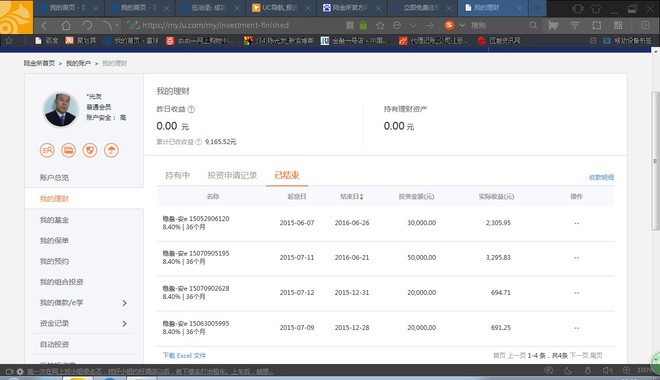660x380 pixels.
Task: Click the help icon beside 累计已收收益
Action: (x=198, y=142)
